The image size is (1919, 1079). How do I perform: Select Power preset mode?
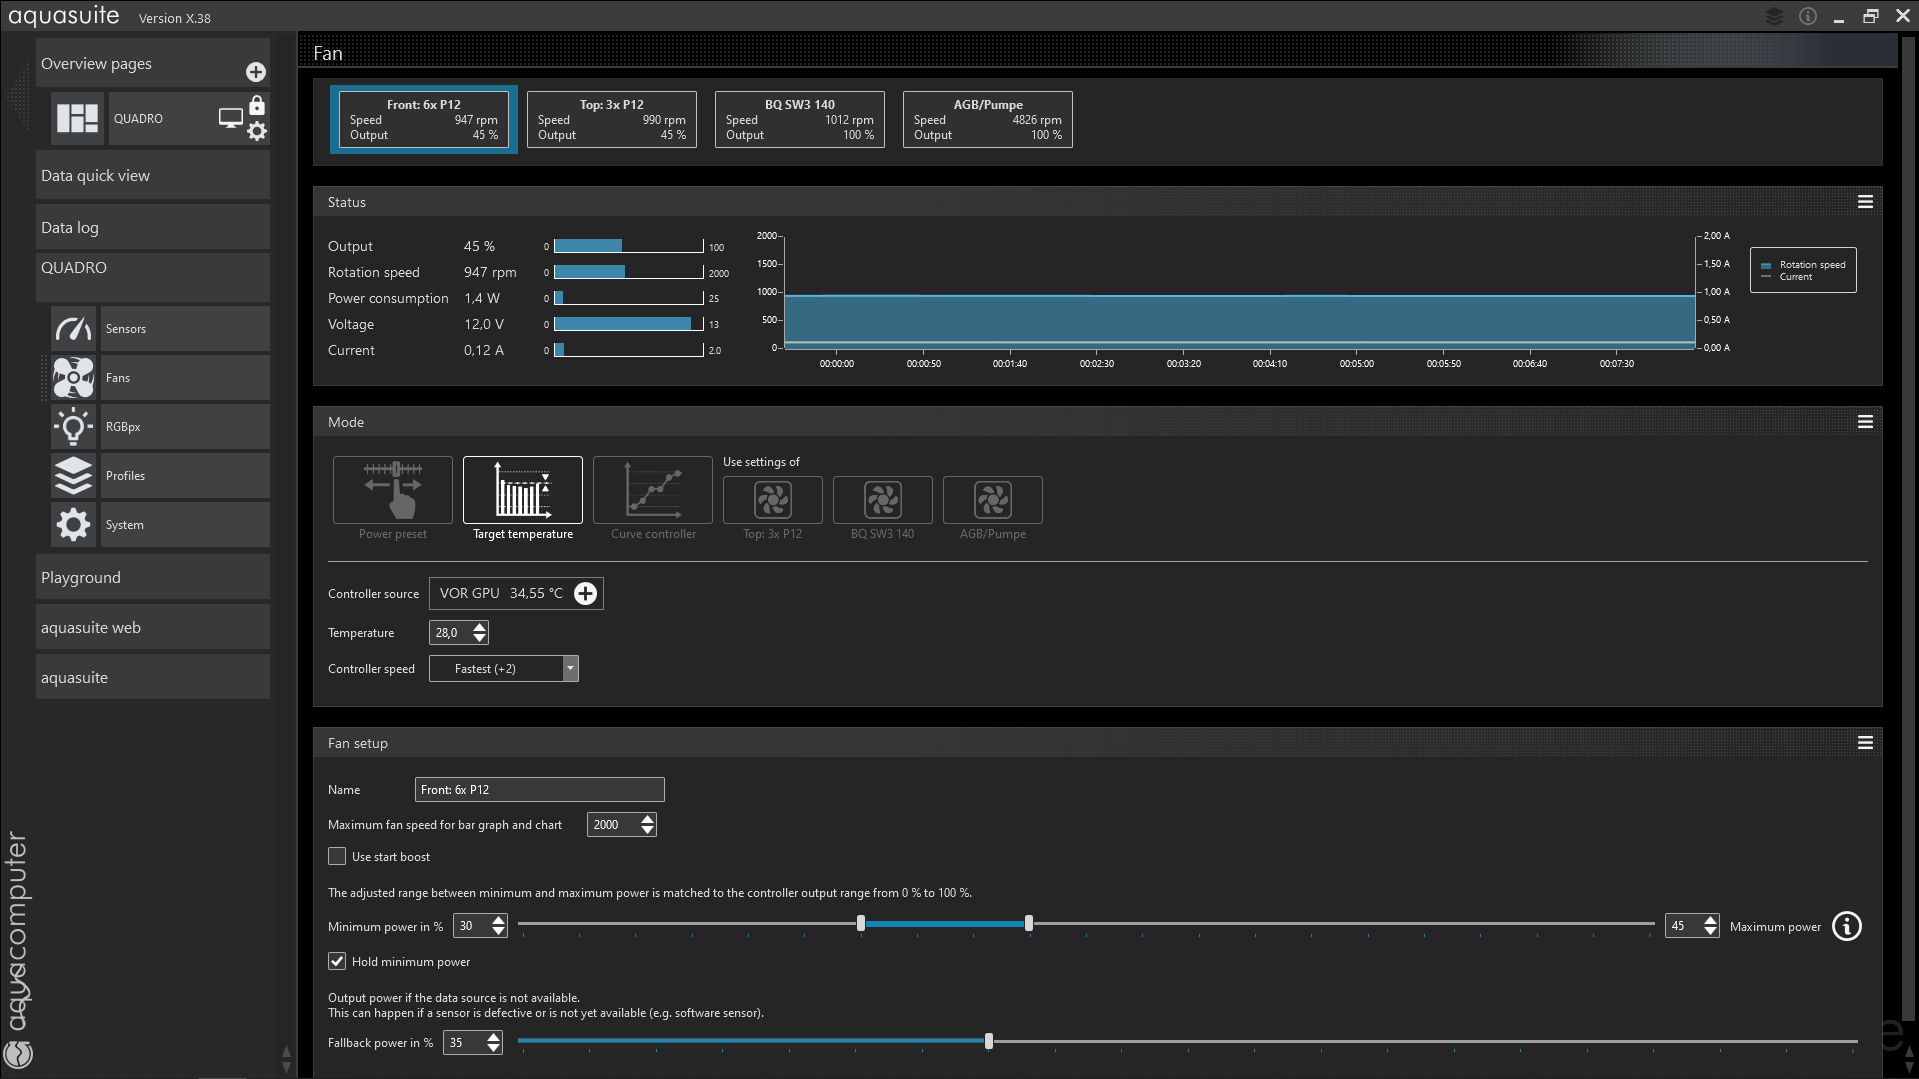[393, 490]
